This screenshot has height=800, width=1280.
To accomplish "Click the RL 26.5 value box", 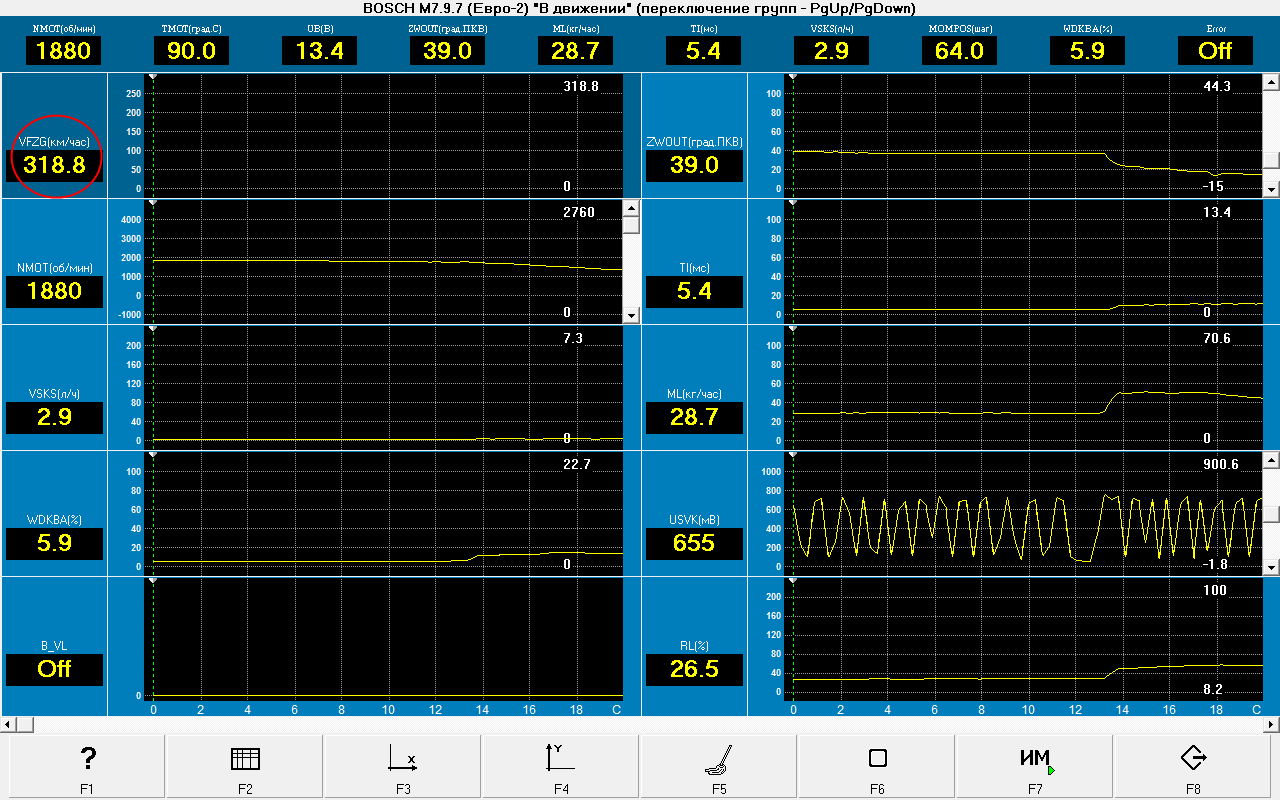I will pyautogui.click(x=694, y=670).
